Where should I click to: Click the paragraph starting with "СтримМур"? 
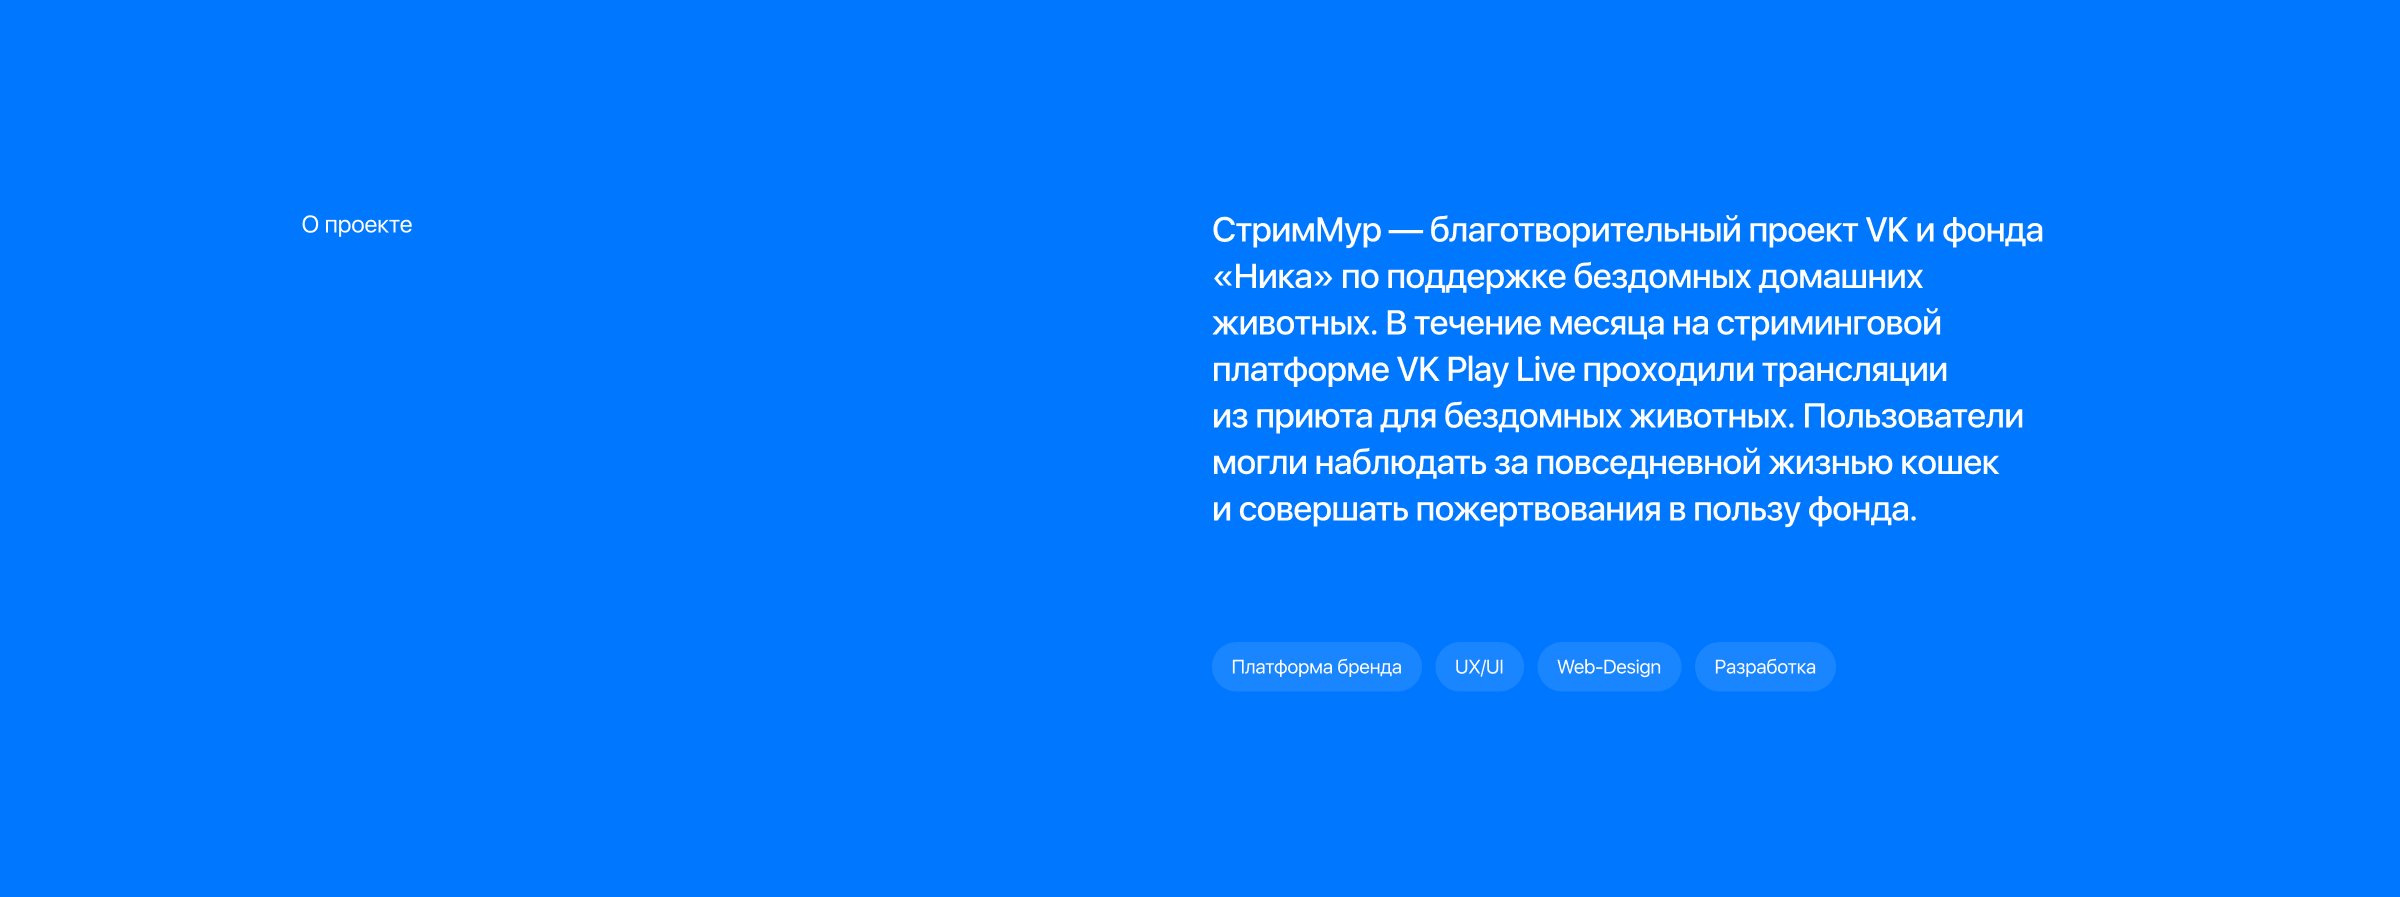[1627, 369]
